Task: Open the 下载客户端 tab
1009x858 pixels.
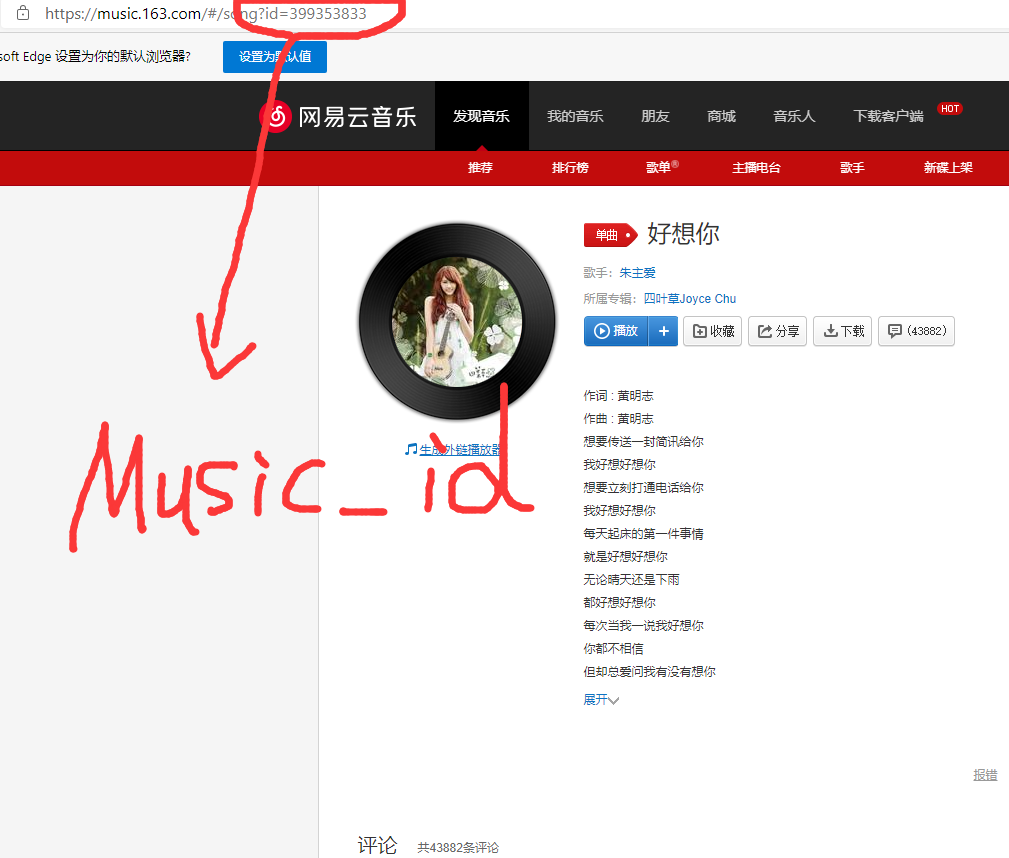Action: (x=888, y=116)
